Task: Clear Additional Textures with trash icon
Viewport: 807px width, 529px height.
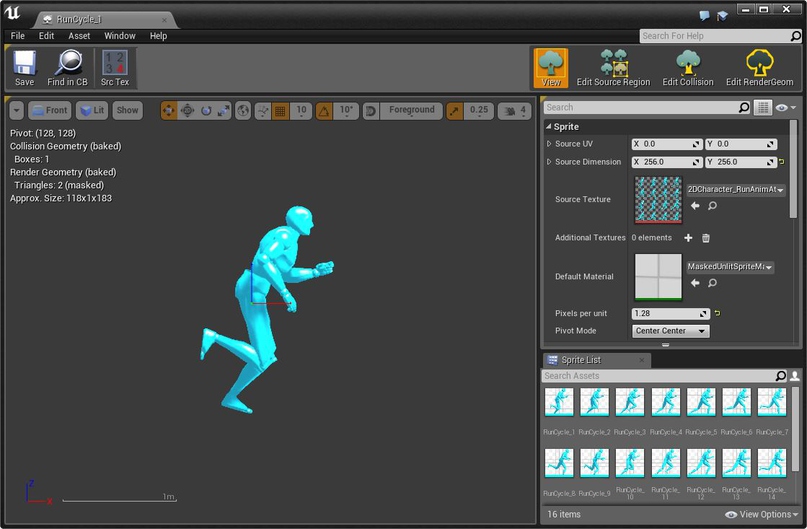Action: coord(706,238)
